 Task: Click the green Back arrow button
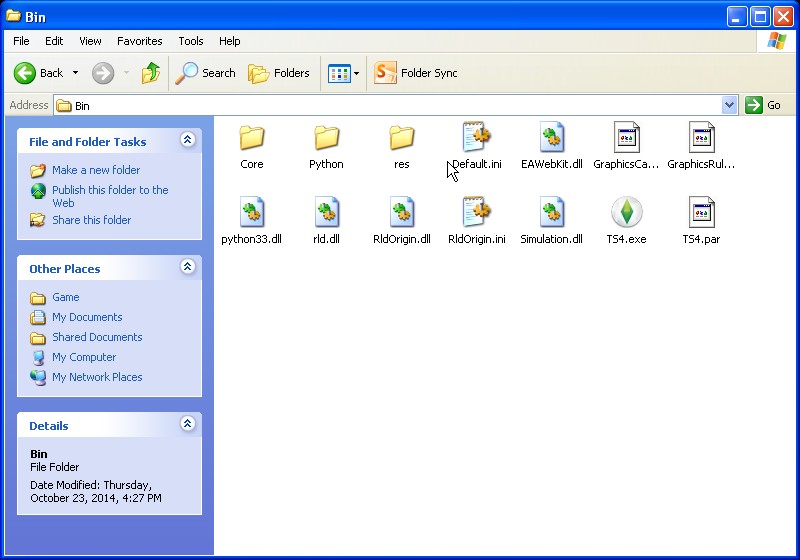click(24, 73)
